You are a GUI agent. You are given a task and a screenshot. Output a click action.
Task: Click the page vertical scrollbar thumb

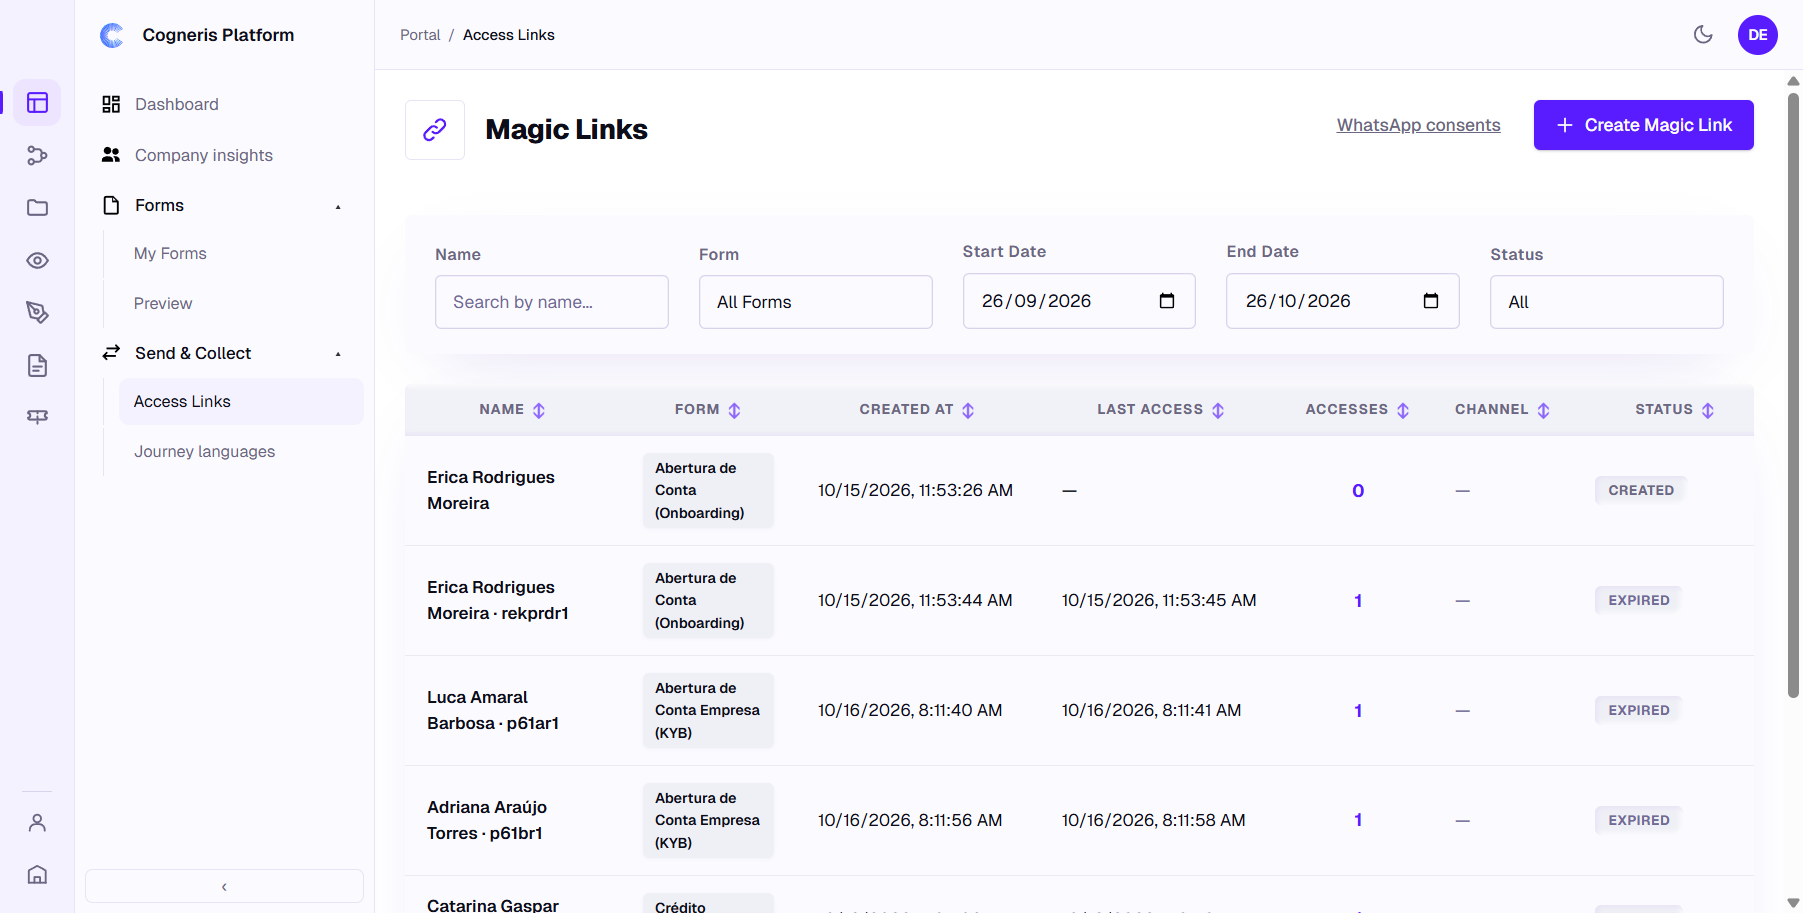1793,395
